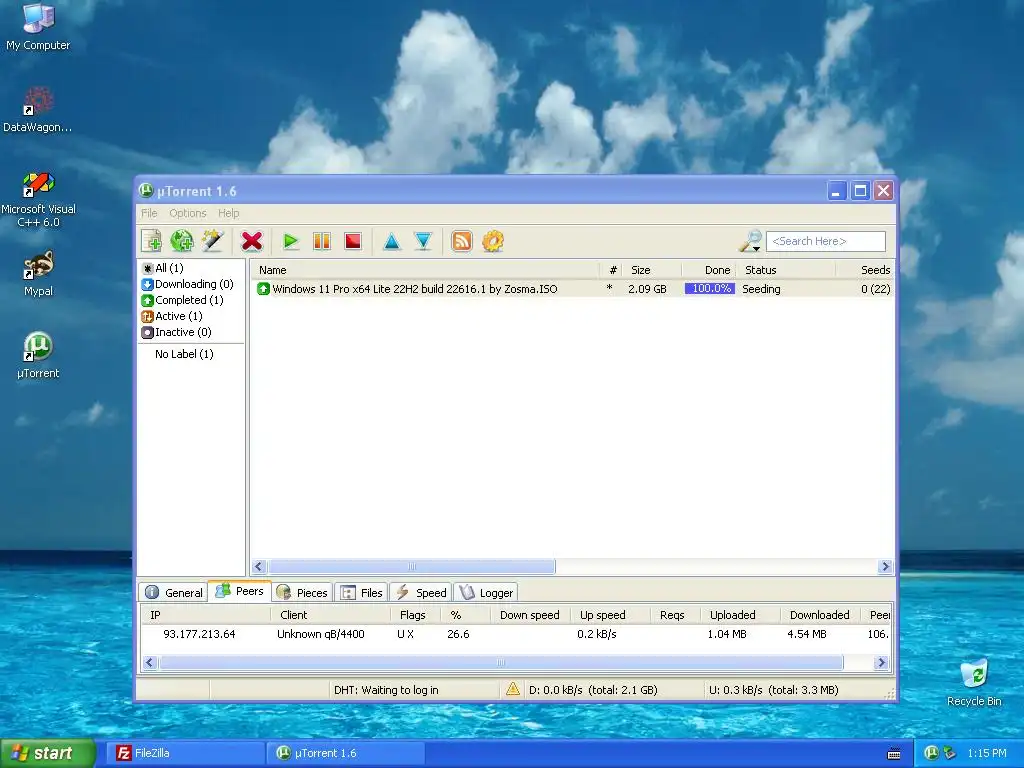Switch to the Logger tab

click(486, 592)
